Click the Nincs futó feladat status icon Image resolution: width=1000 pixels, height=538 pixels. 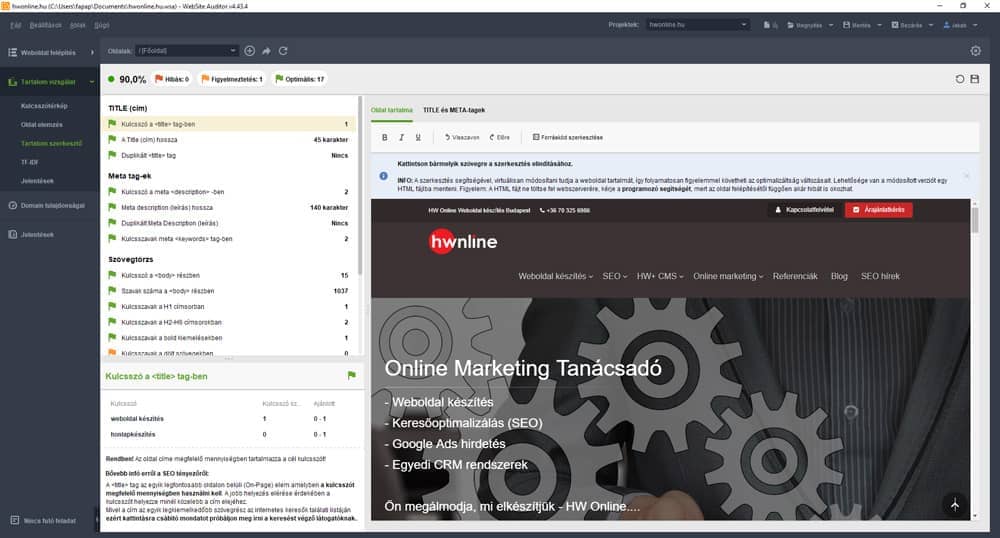tap(15, 520)
